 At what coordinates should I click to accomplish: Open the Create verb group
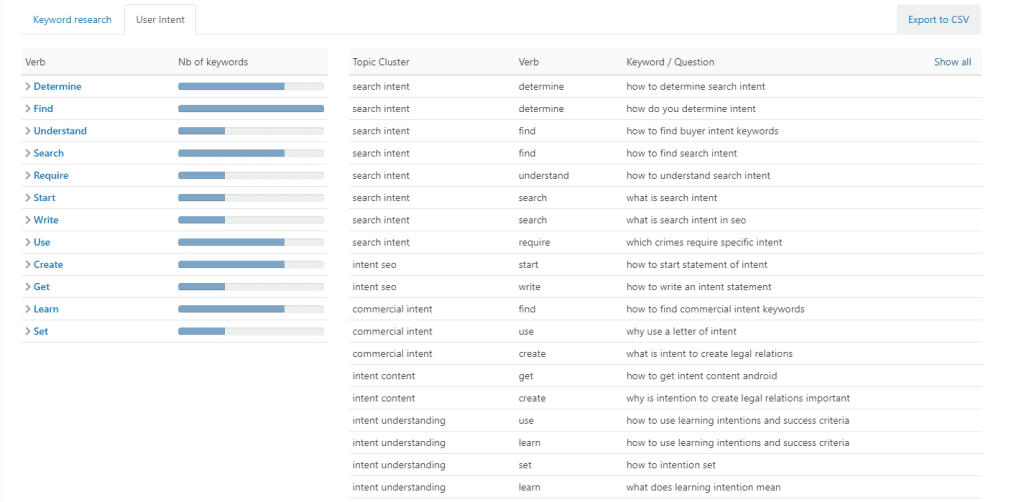coord(48,264)
